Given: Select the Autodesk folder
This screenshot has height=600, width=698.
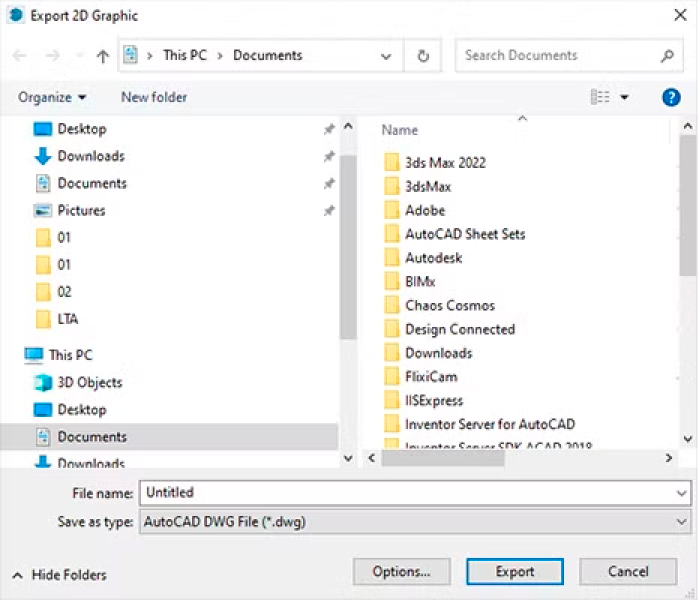Looking at the screenshot, I should click(422, 258).
